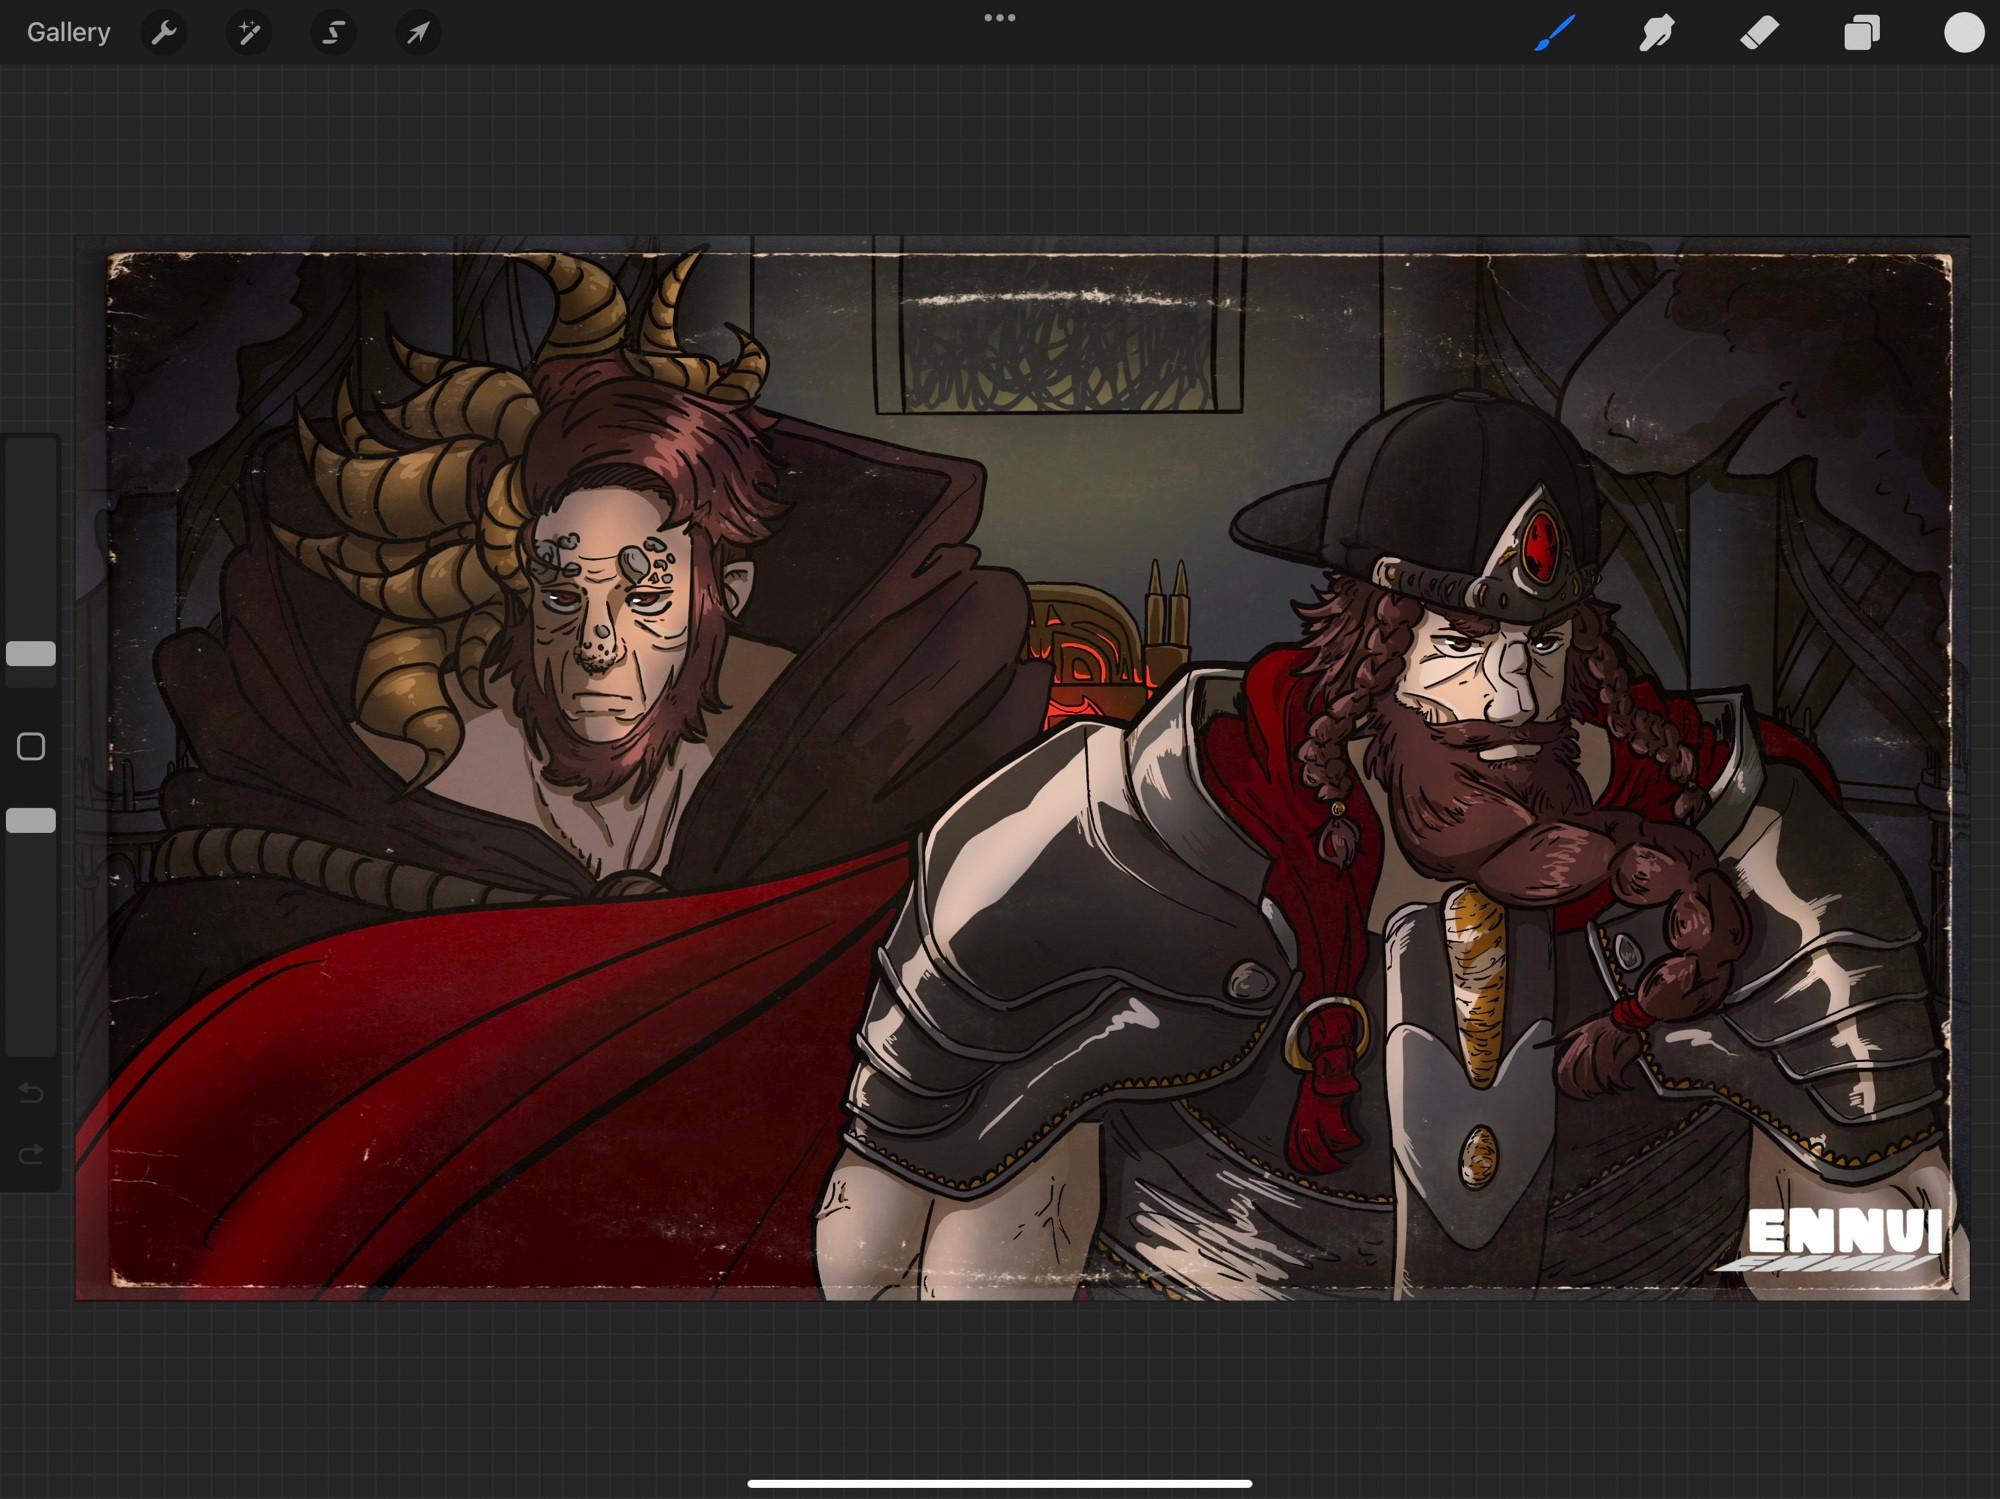Select the Brush paint tool
Screen dimensions: 2000x1499
point(1555,33)
